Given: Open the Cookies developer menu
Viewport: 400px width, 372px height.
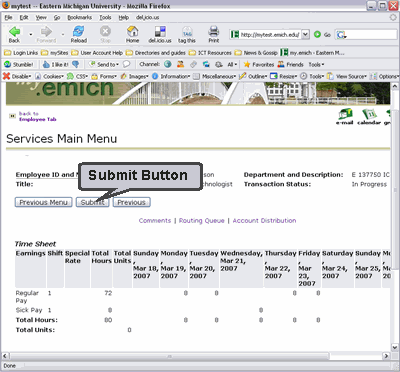Looking at the screenshot, I should point(49,76).
